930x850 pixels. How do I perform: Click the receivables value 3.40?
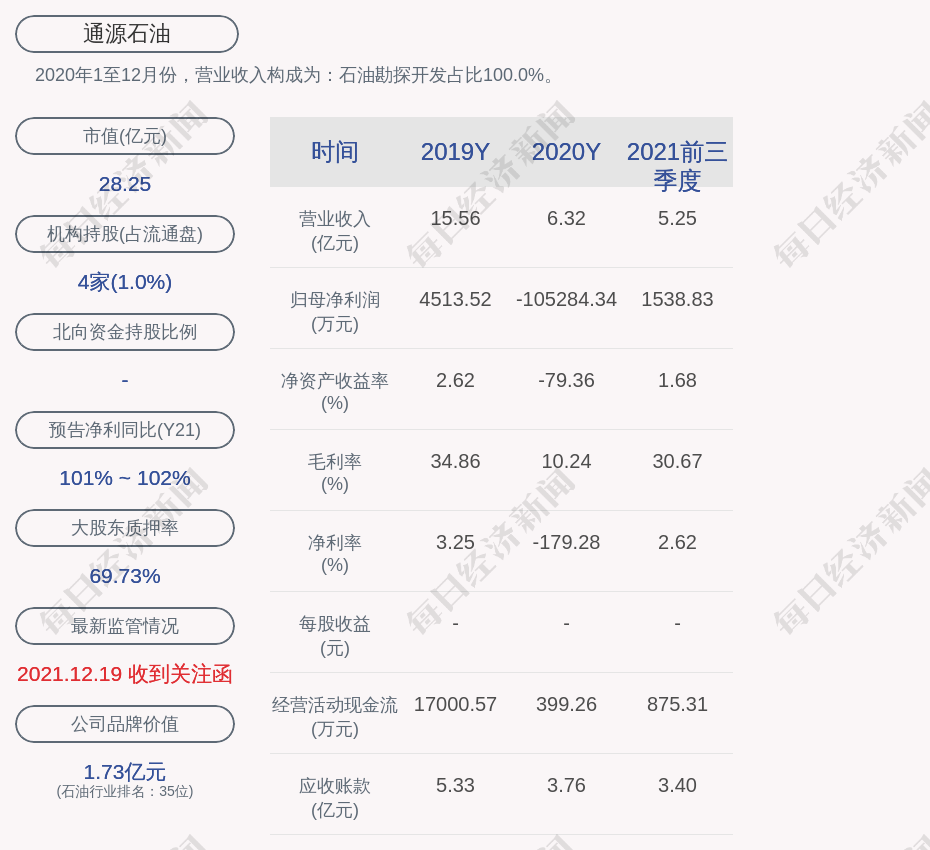pyautogui.click(x=677, y=785)
